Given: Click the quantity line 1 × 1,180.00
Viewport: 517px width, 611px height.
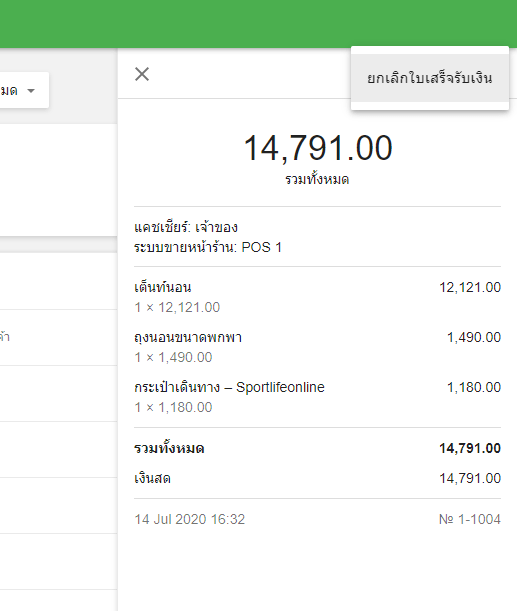Looking at the screenshot, I should [173, 407].
